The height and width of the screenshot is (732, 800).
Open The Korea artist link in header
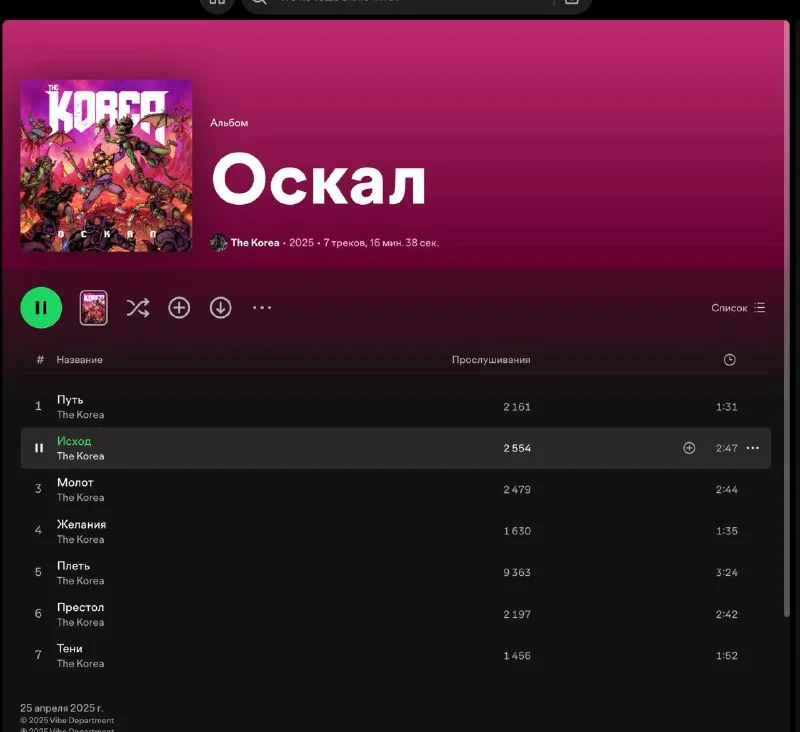pos(255,243)
